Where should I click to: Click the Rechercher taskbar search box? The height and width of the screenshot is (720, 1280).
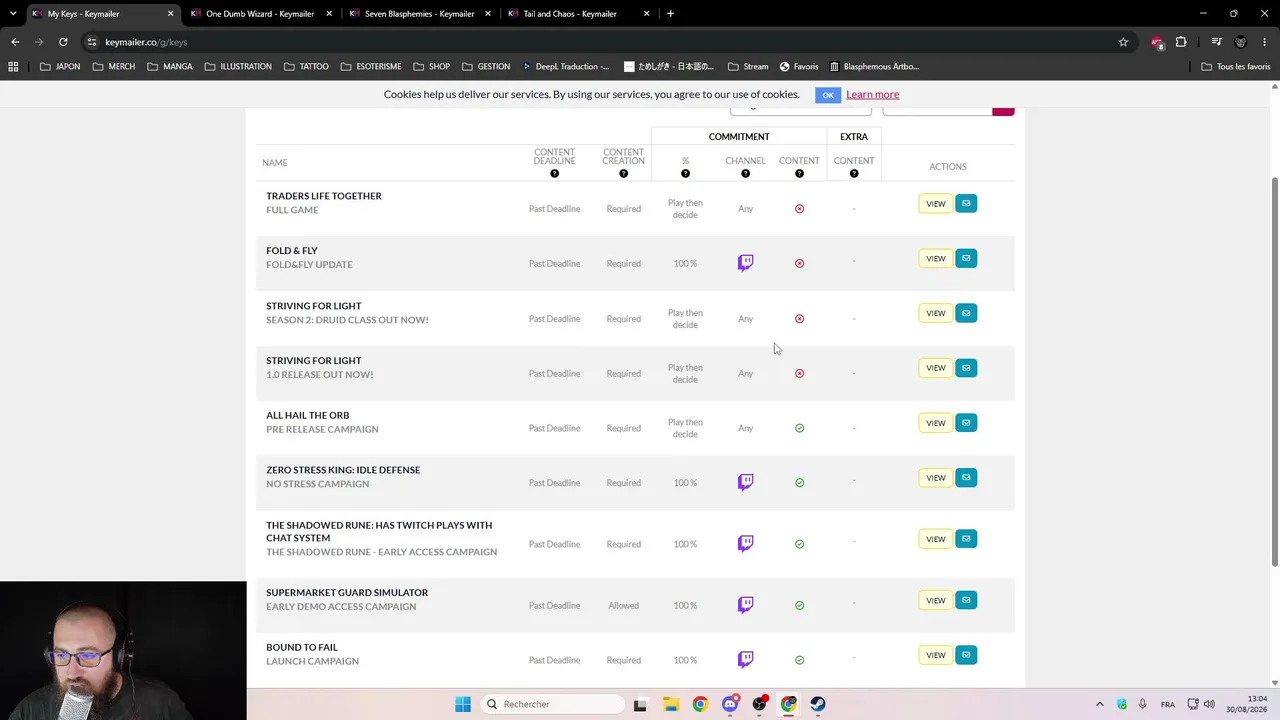pyautogui.click(x=552, y=704)
